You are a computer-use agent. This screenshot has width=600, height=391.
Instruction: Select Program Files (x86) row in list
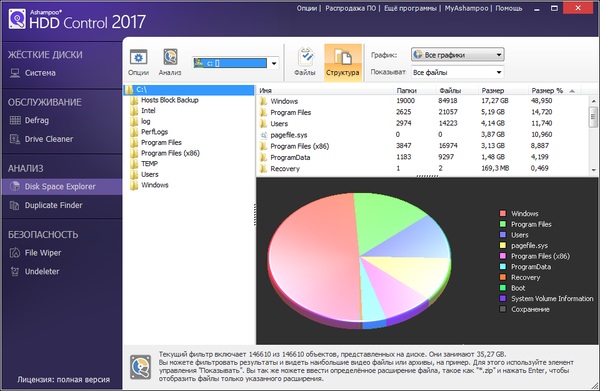(422, 146)
